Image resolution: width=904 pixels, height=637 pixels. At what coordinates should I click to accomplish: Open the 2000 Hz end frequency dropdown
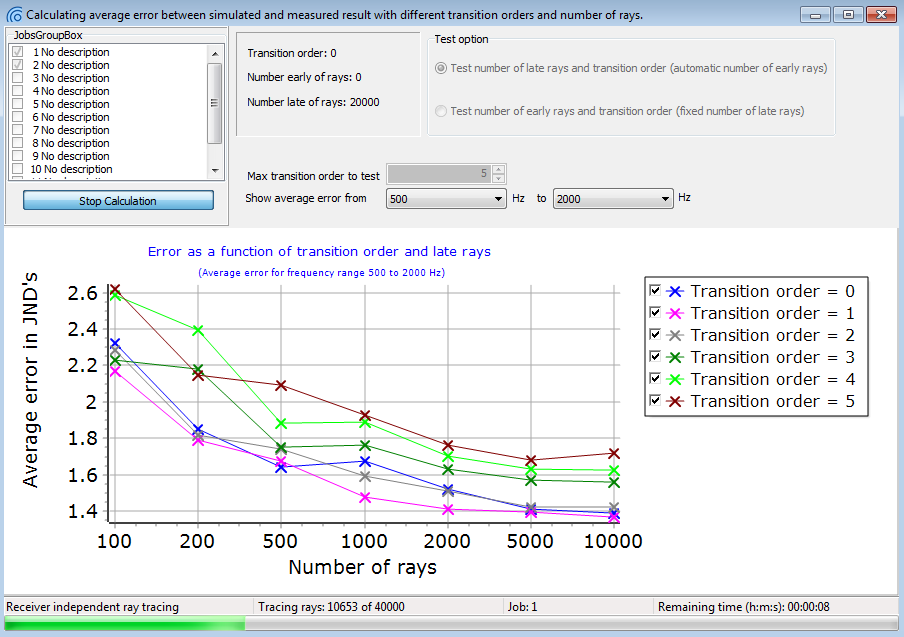tap(613, 199)
